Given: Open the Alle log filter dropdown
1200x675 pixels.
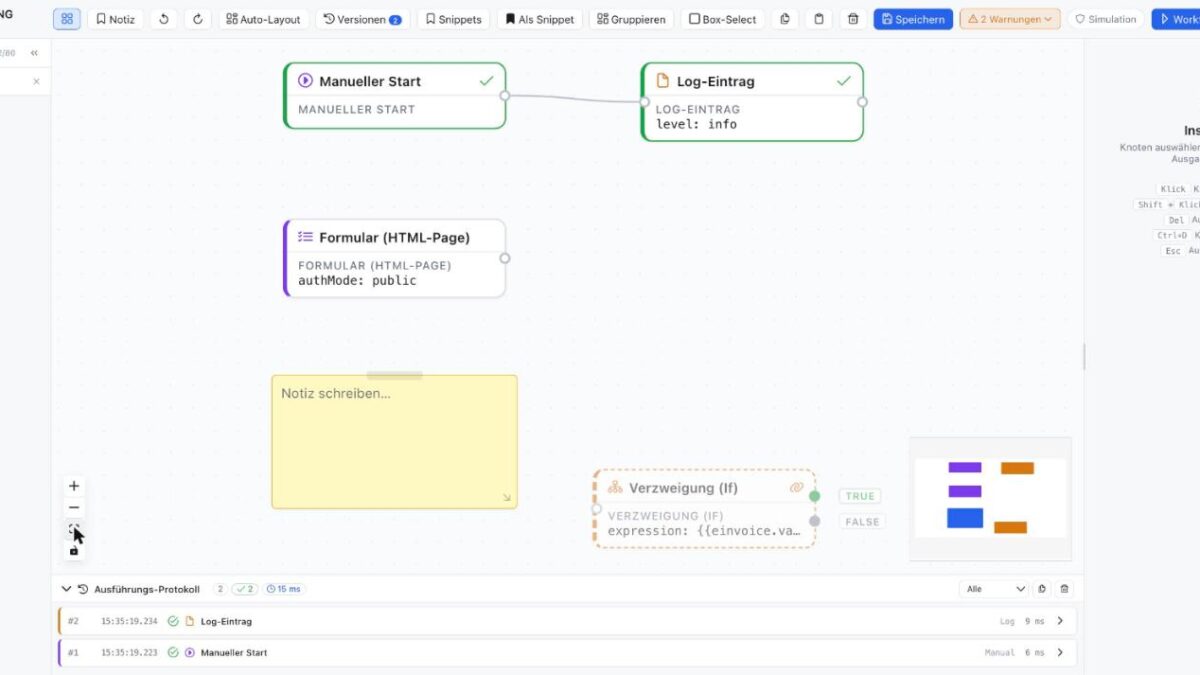Looking at the screenshot, I should coord(994,589).
